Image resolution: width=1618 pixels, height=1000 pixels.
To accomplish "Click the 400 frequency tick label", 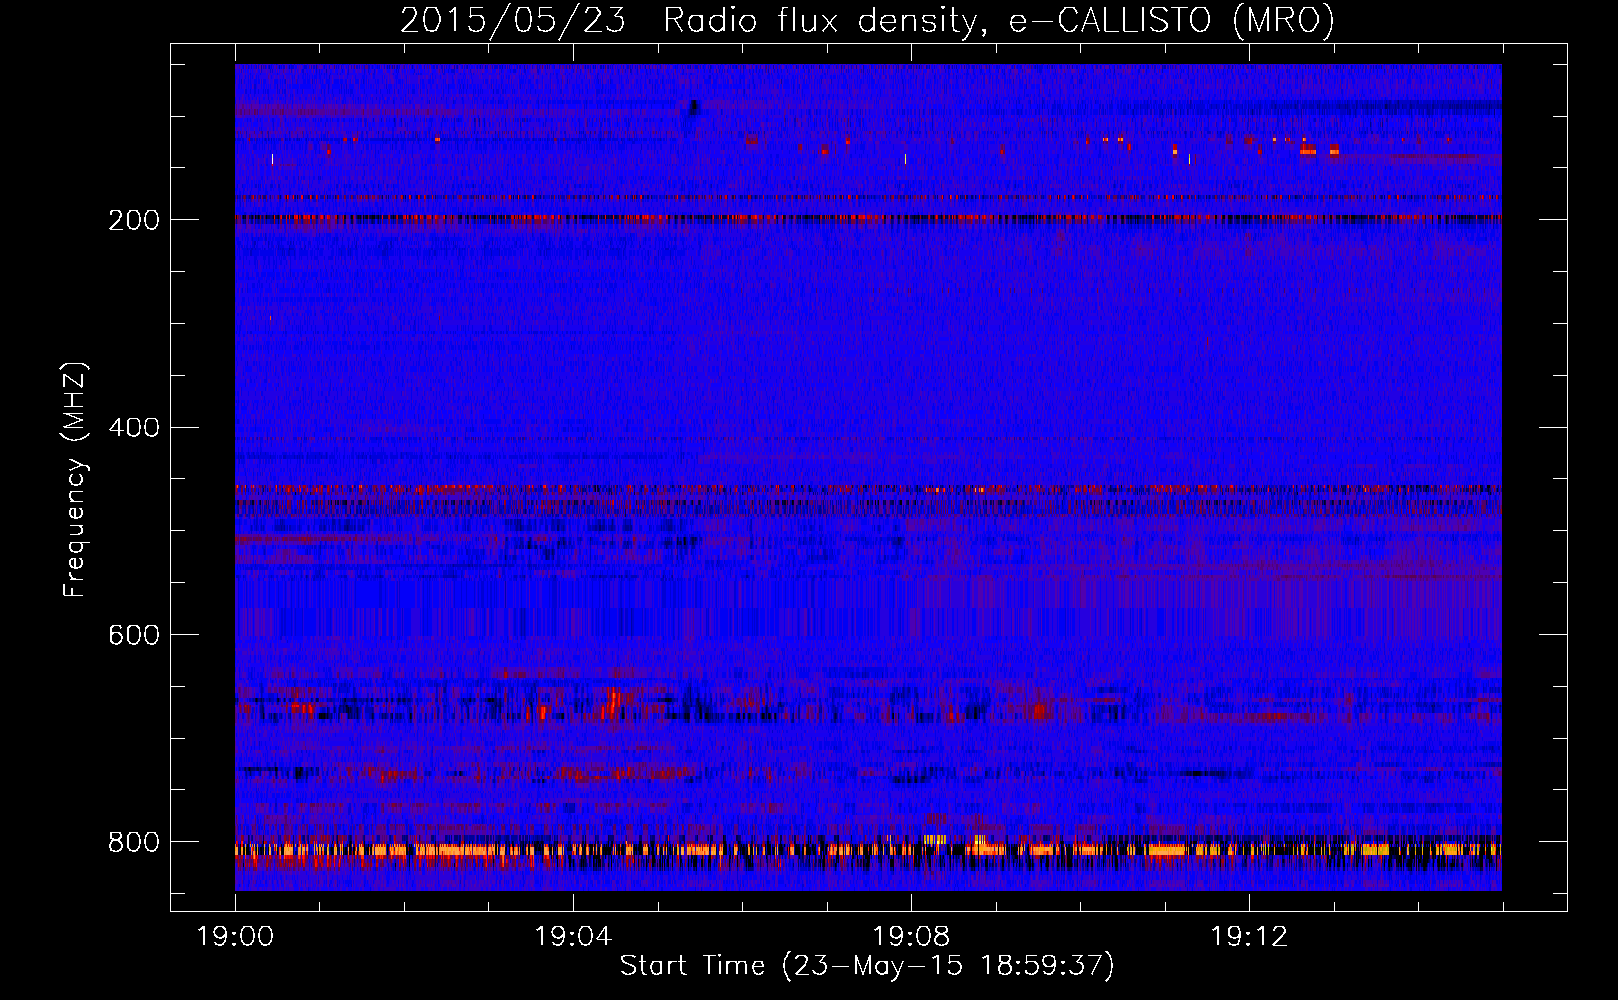I will click(134, 428).
